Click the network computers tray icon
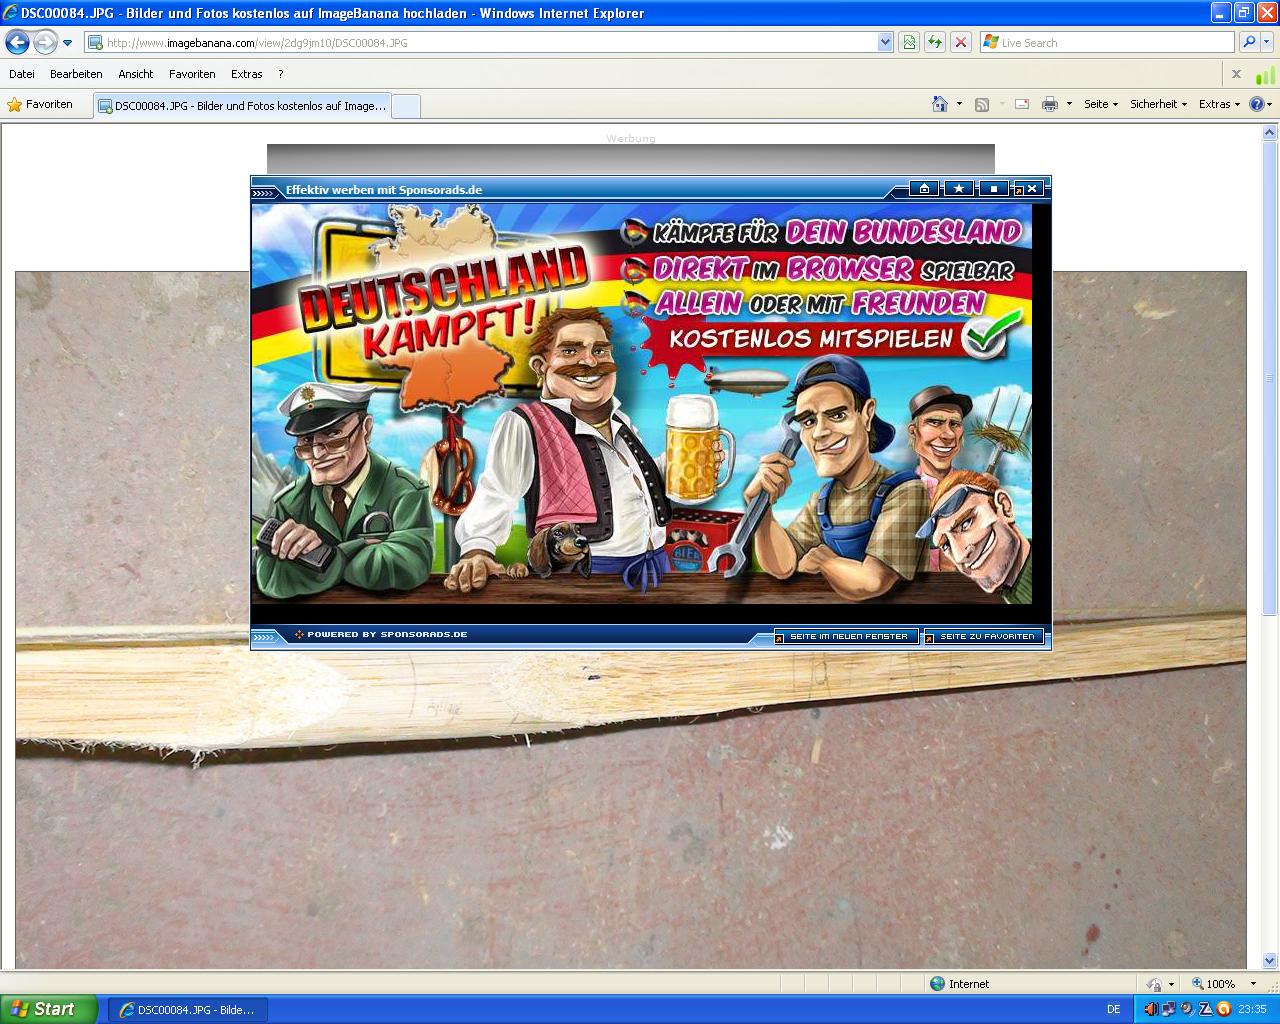Image resolution: width=1280 pixels, height=1024 pixels. (x=1169, y=1009)
